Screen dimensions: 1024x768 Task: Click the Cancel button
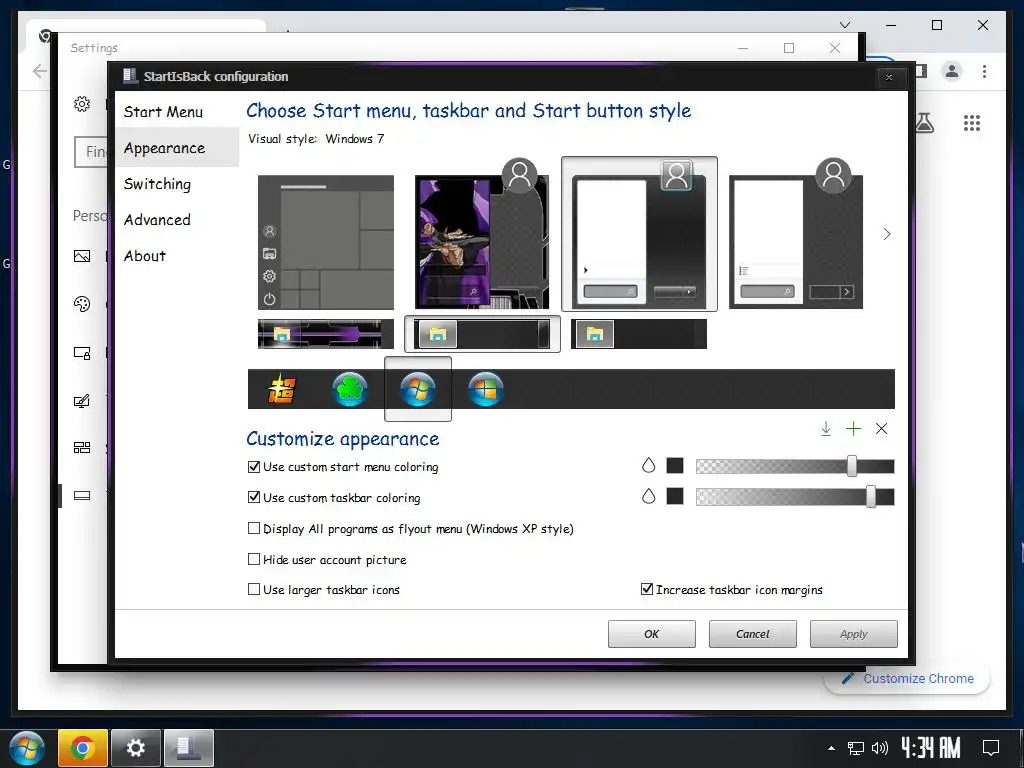tap(752, 634)
